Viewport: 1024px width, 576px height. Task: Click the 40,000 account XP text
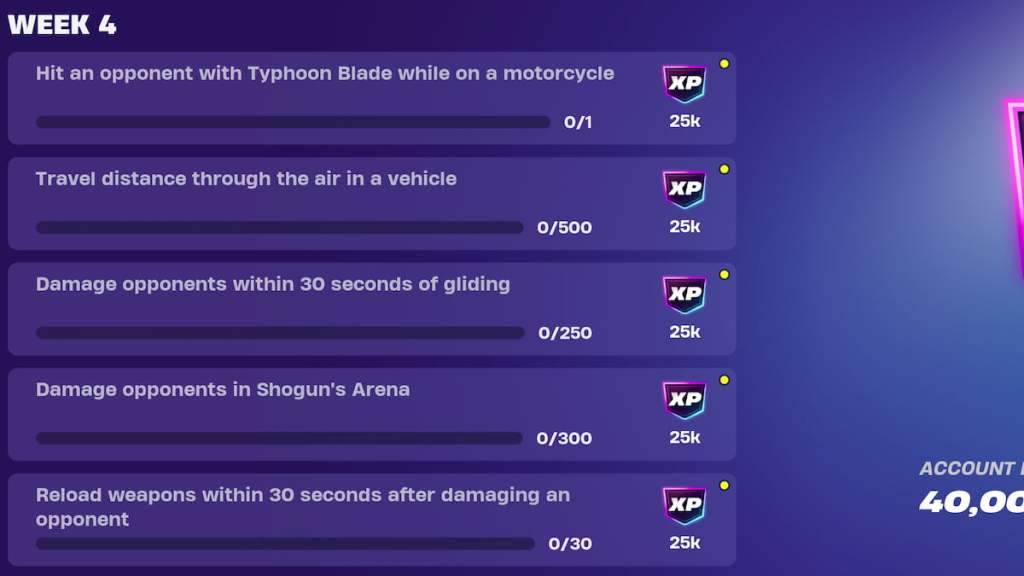tap(975, 505)
